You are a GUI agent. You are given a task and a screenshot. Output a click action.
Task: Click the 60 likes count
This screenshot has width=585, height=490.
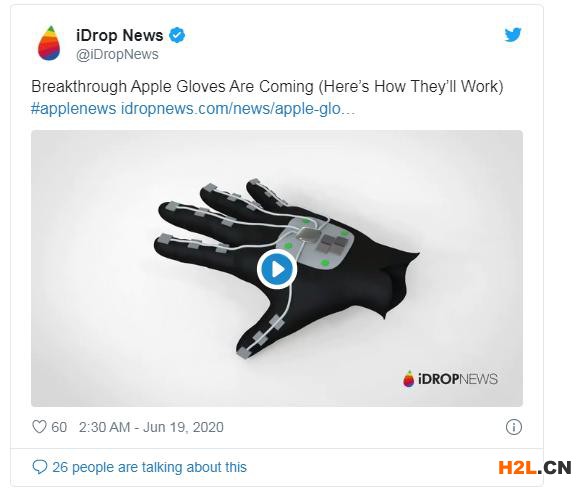59,427
